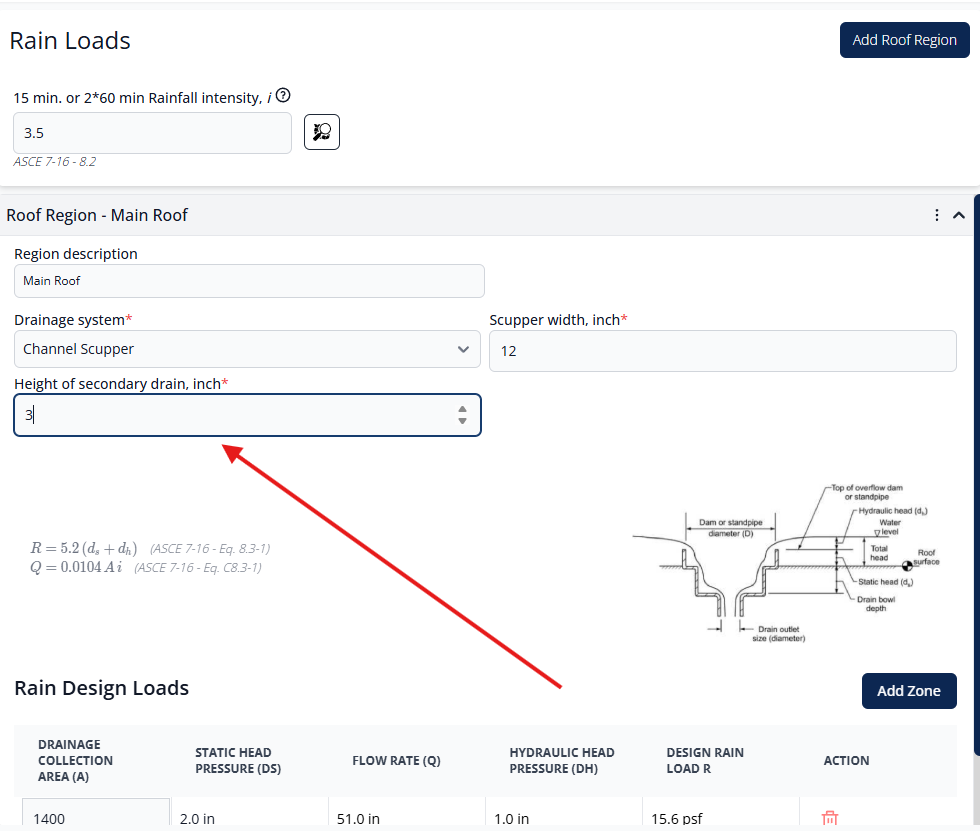Click the rainfall intensity help question-mark icon

click(x=283, y=96)
